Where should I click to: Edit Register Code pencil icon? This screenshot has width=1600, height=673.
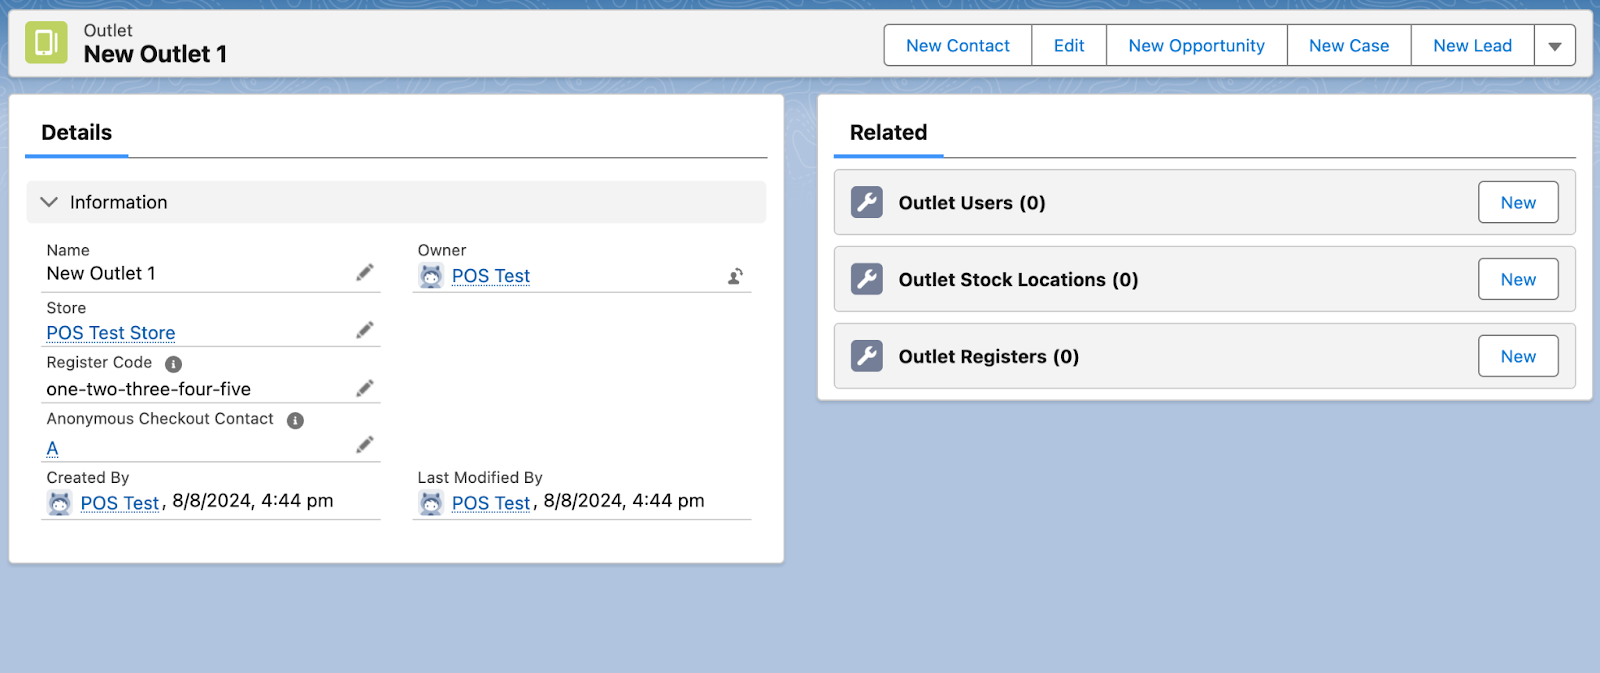365,388
